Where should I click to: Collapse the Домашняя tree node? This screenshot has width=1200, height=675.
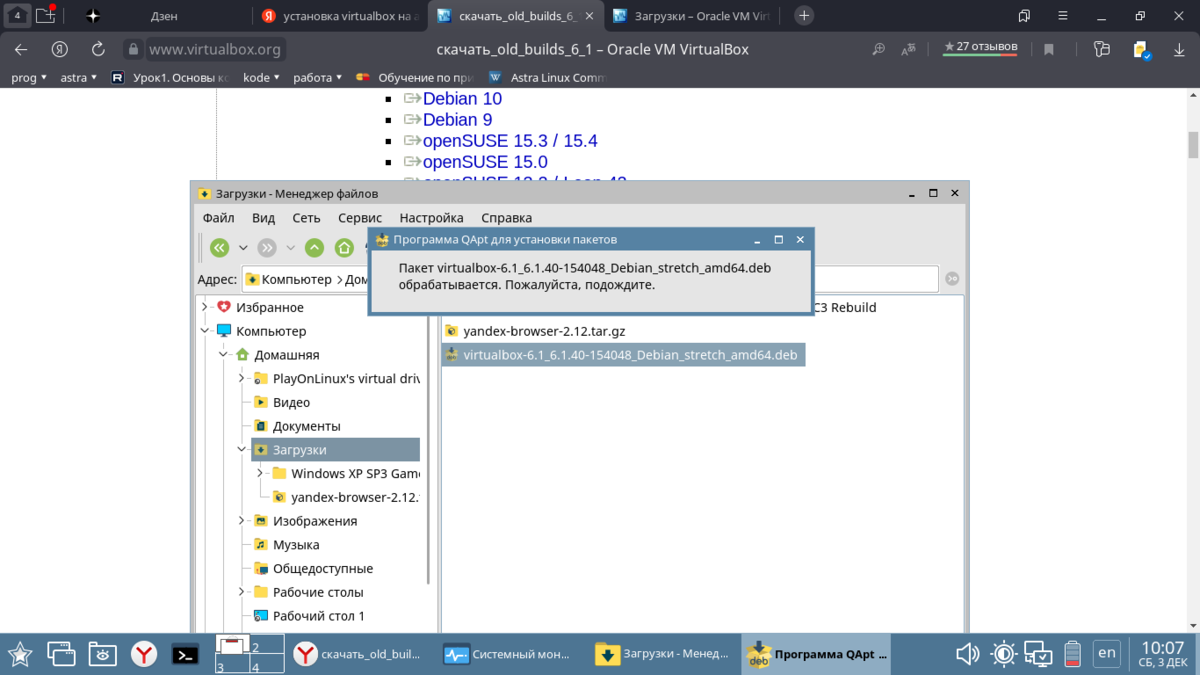point(223,355)
